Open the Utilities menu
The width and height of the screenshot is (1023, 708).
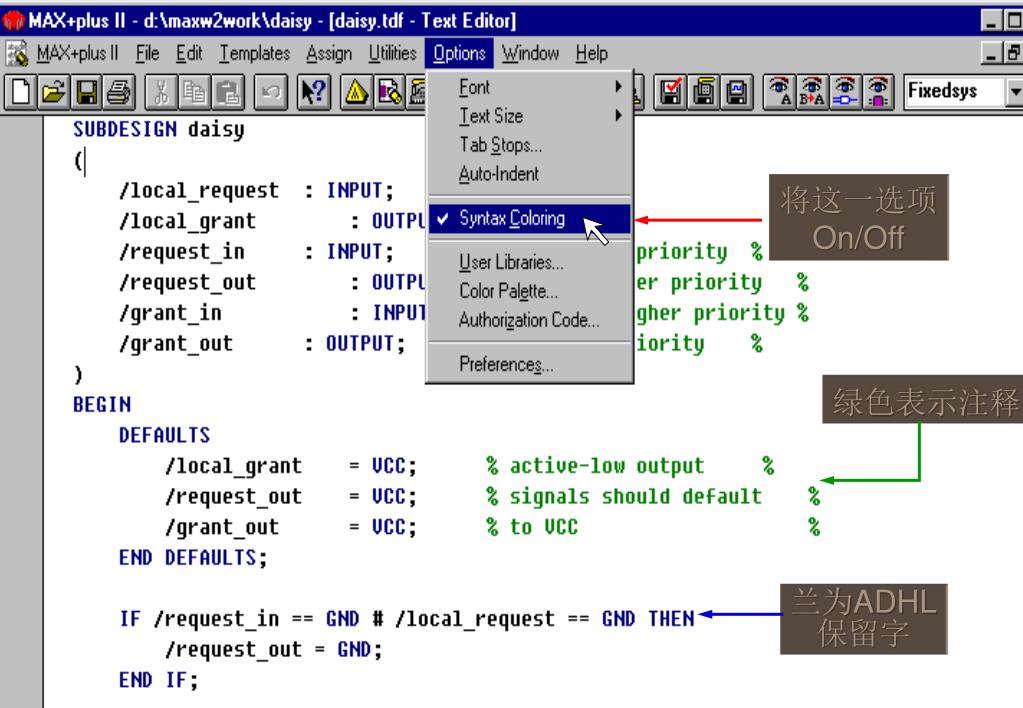tap(392, 54)
